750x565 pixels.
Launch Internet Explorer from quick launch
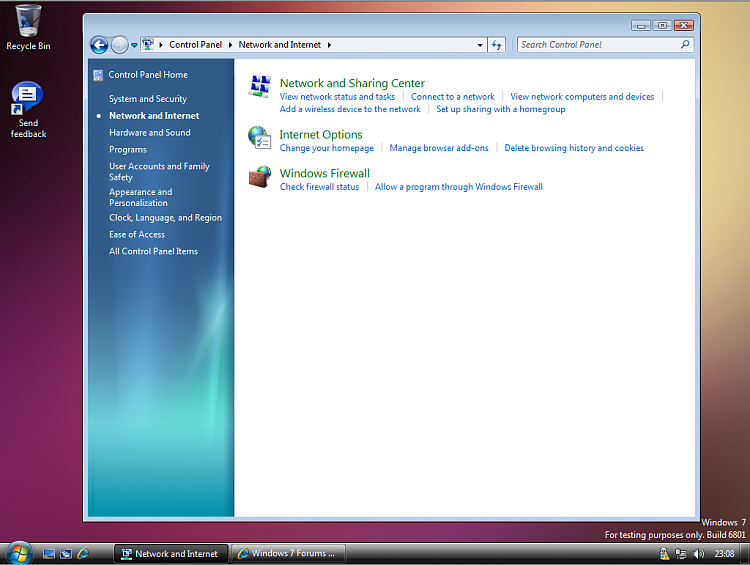pyautogui.click(x=83, y=554)
